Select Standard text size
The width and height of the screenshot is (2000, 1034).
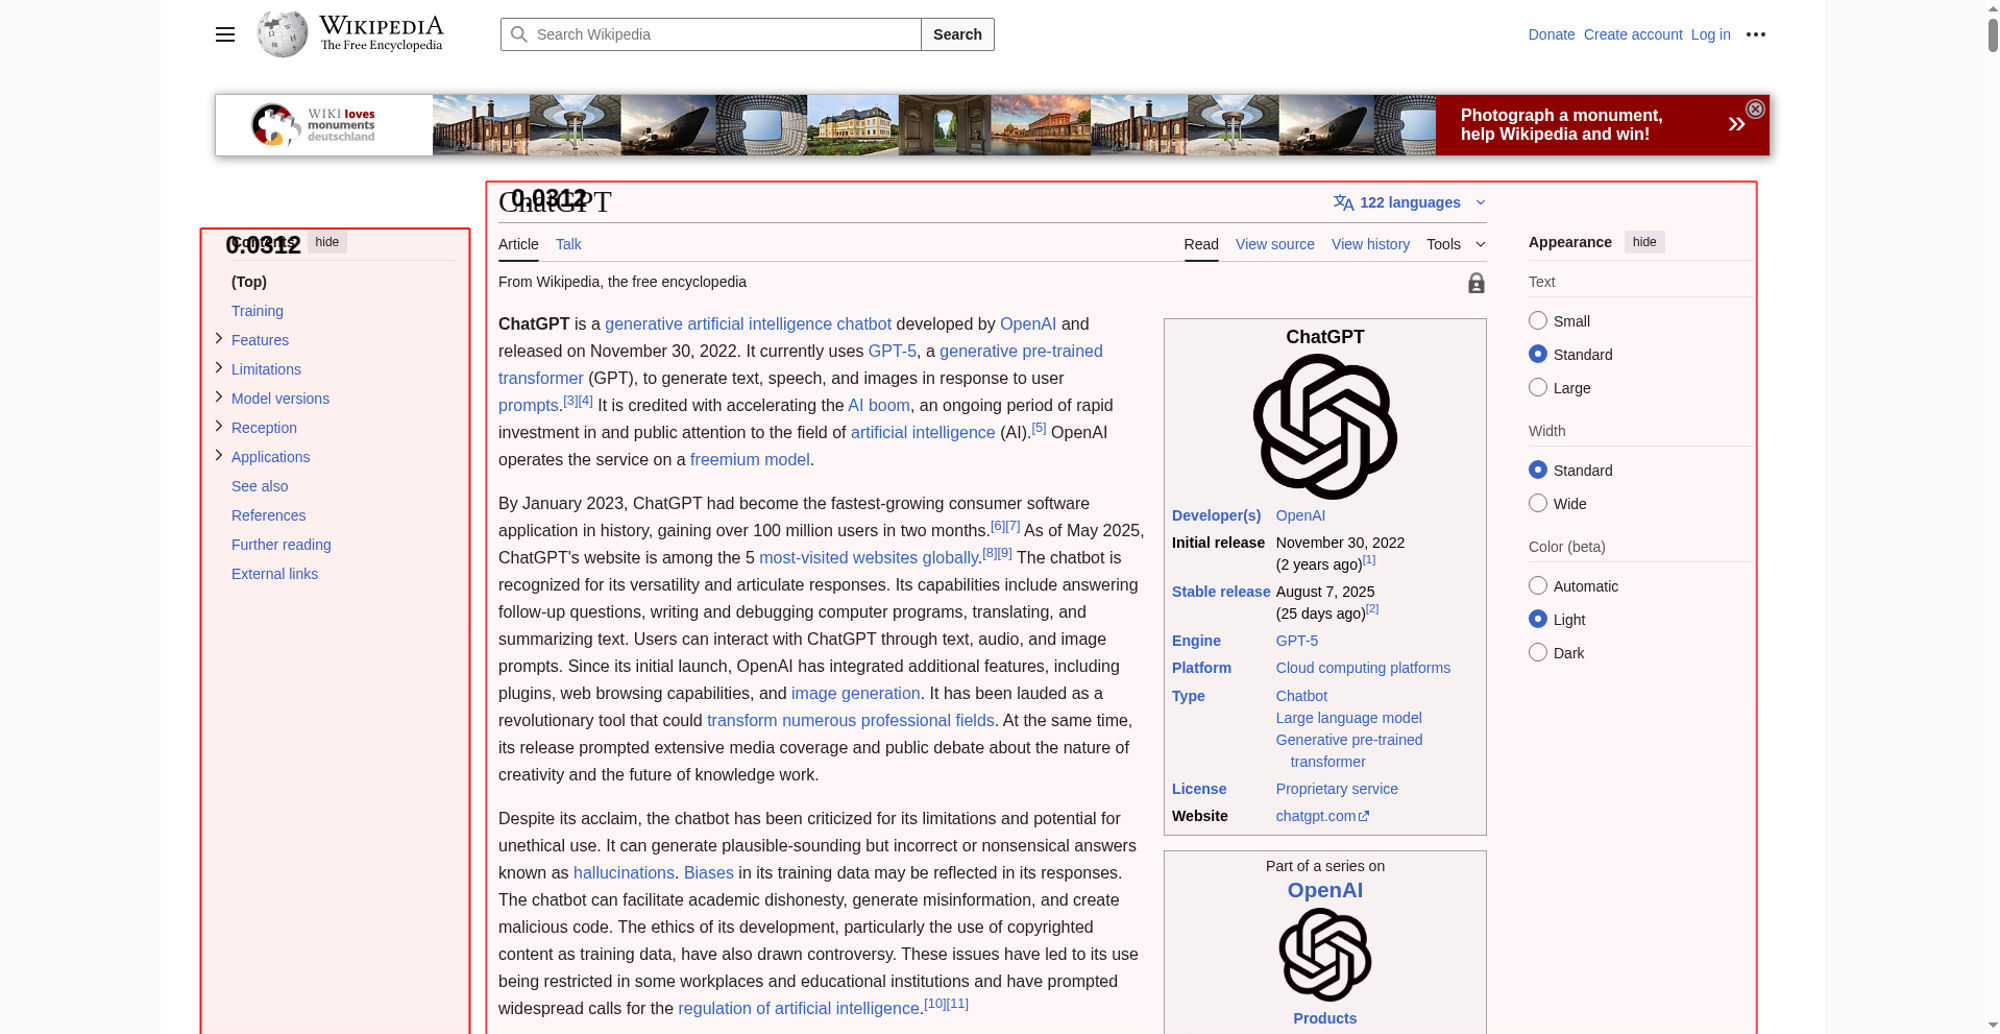[1537, 354]
